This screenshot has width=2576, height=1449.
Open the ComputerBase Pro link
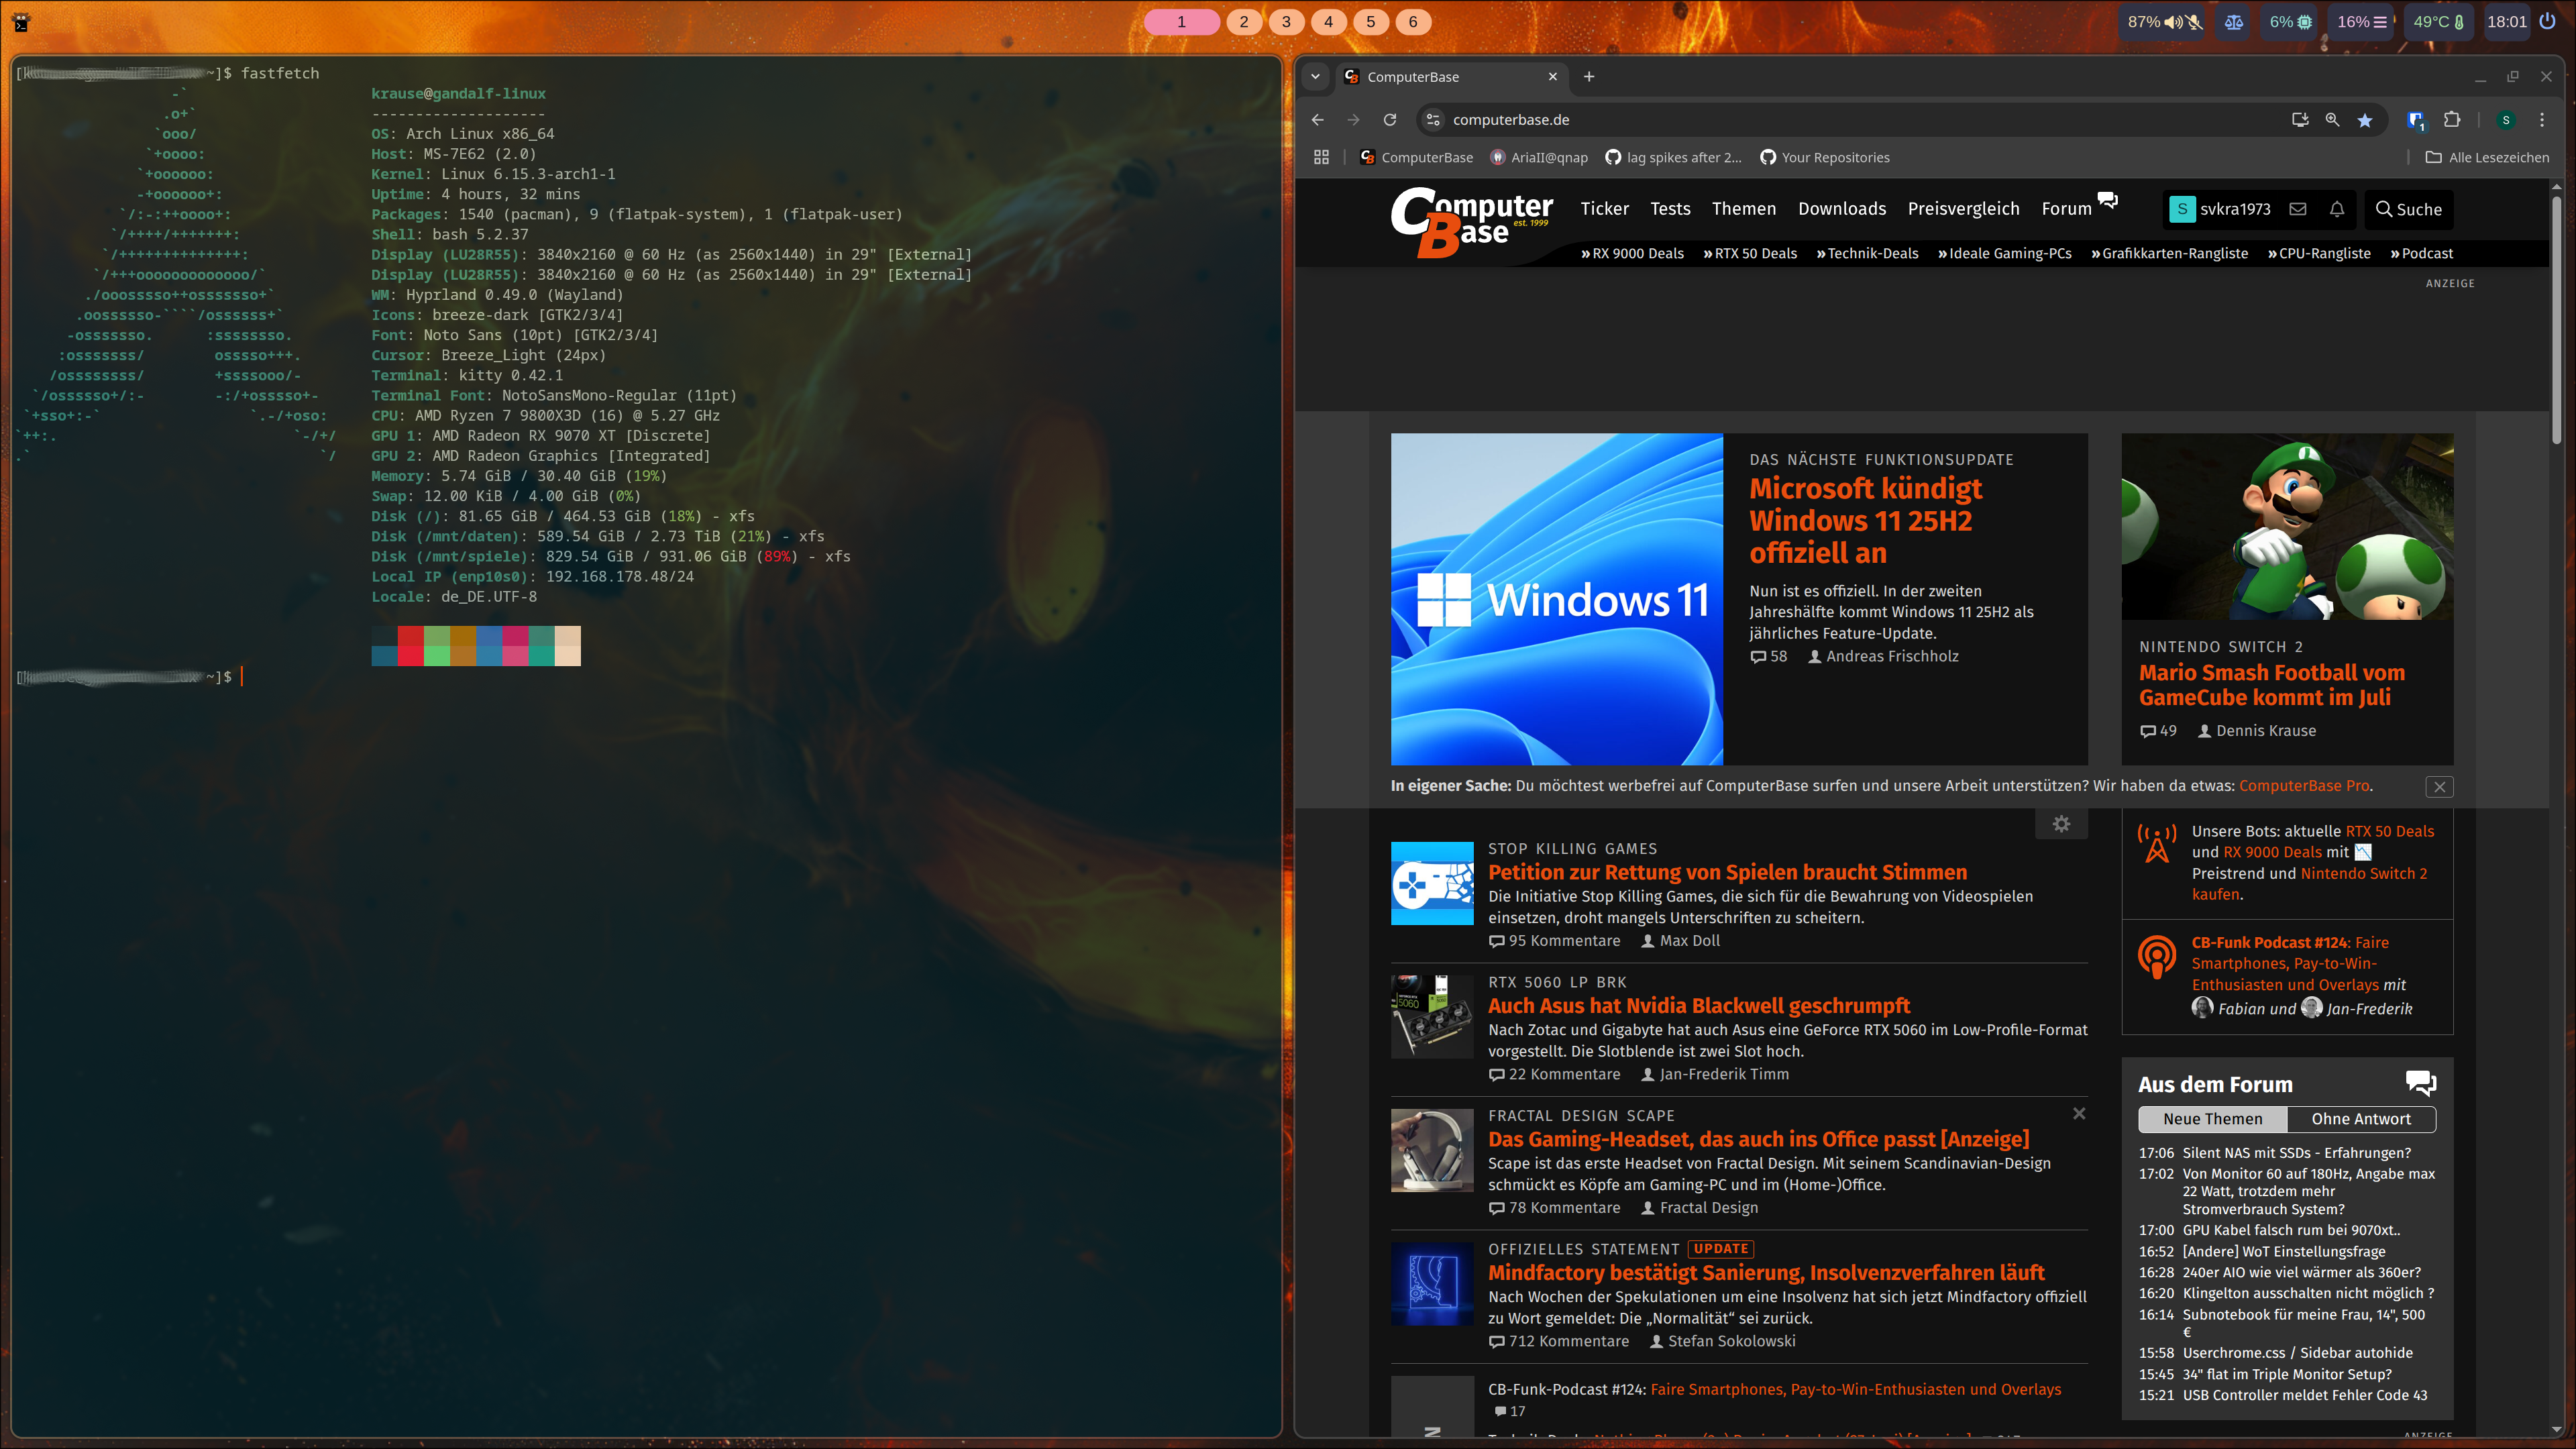click(2303, 786)
